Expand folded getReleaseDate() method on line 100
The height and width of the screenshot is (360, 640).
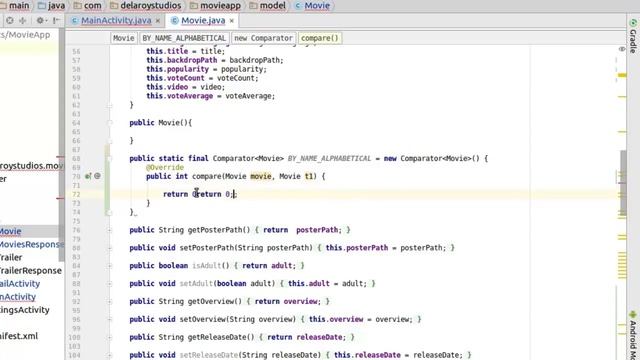pyautogui.click(x=109, y=338)
